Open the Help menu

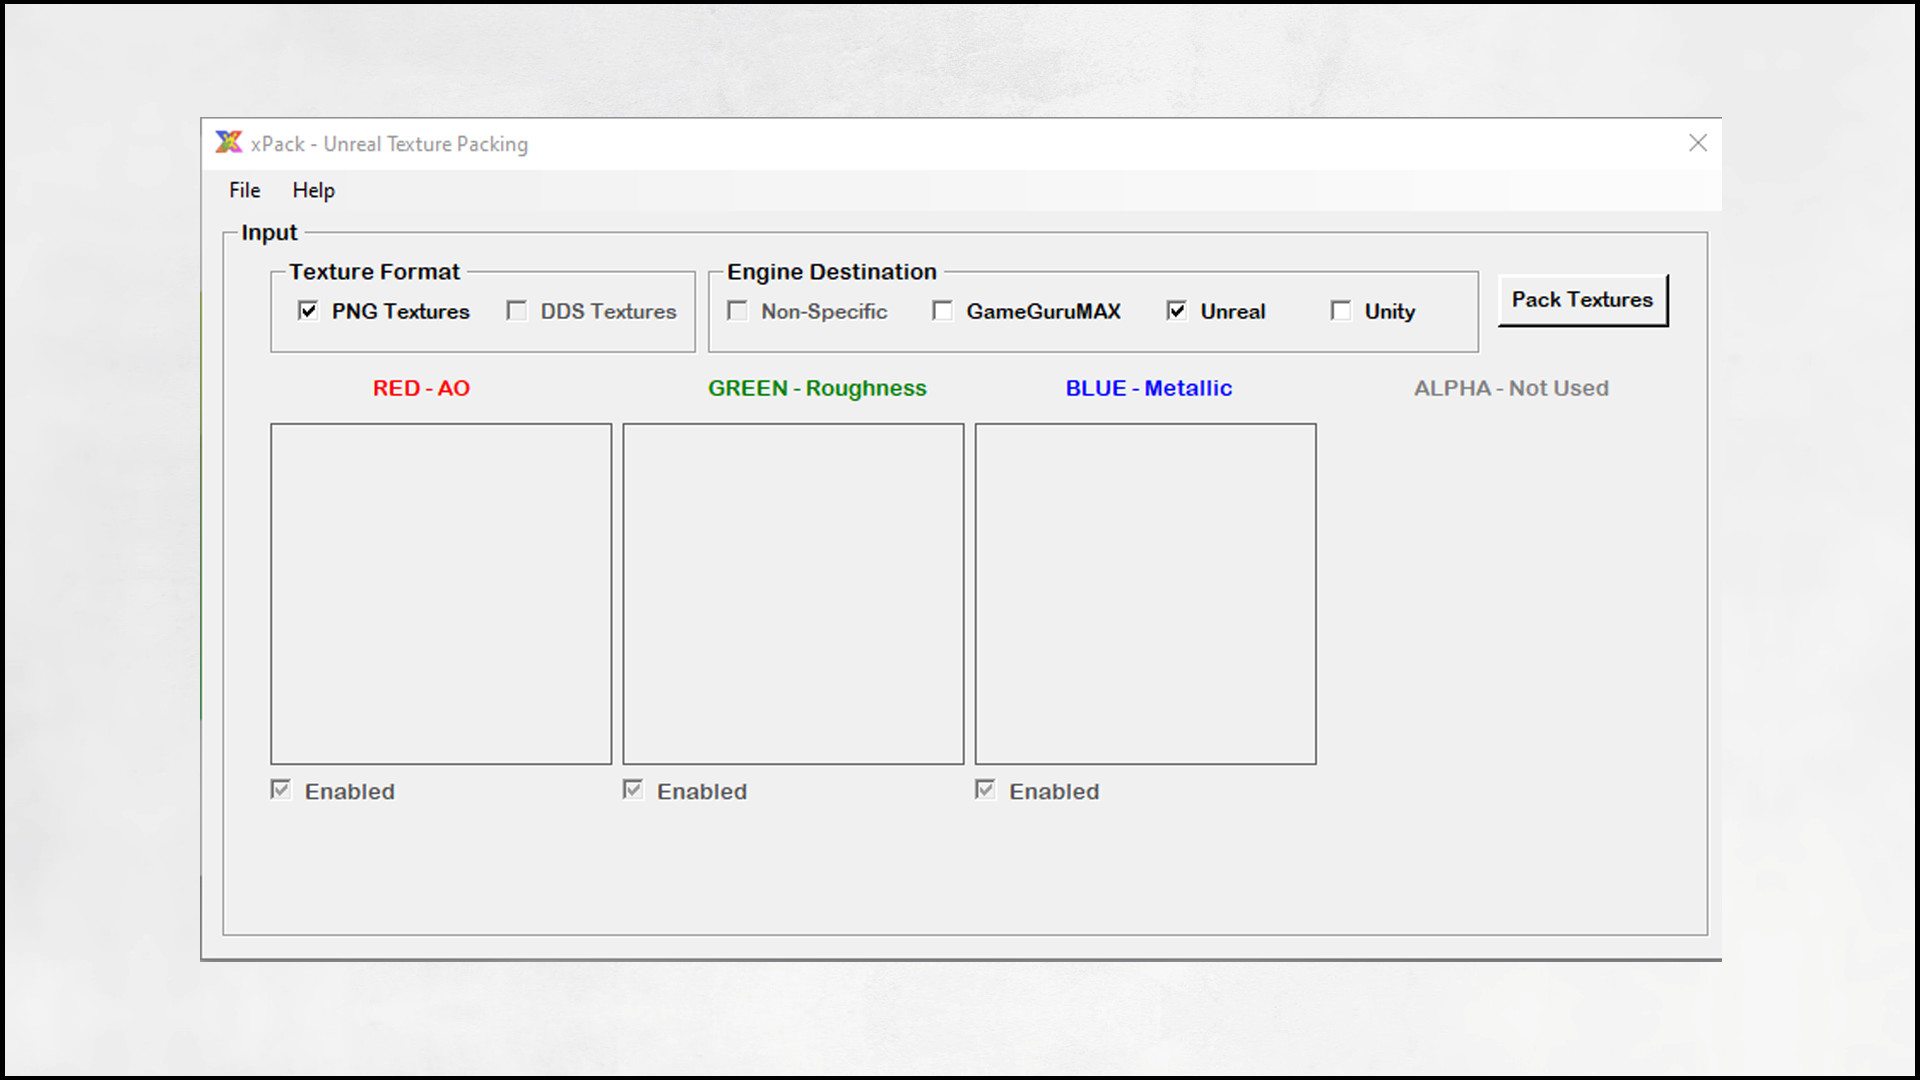(x=313, y=190)
